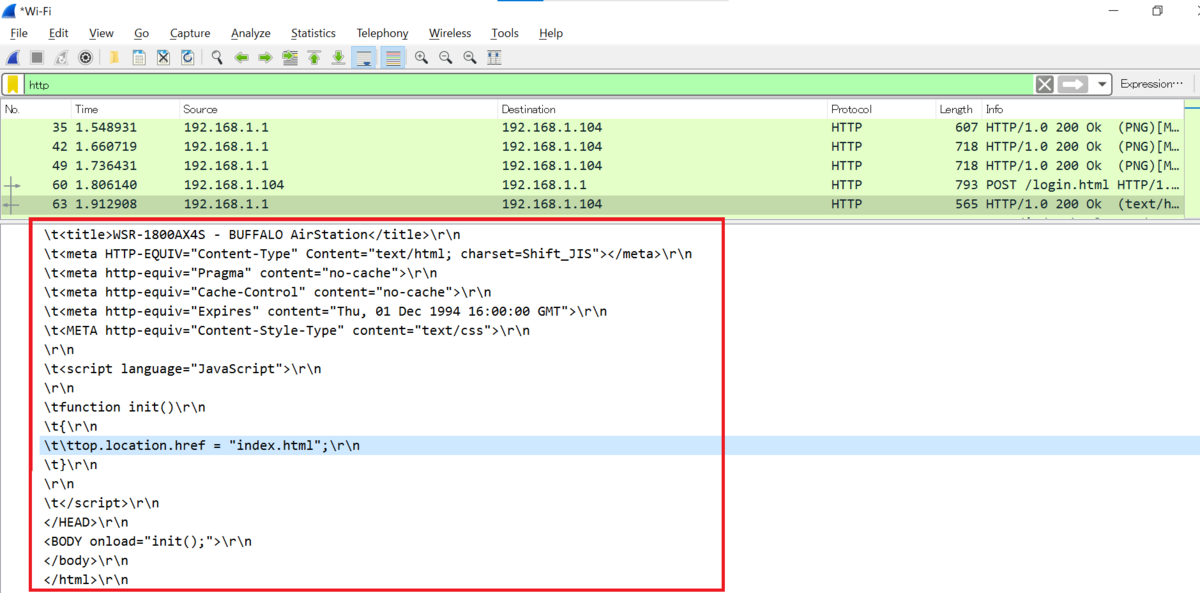Reset packet text to normal size
This screenshot has width=1200, height=593.
469,58
